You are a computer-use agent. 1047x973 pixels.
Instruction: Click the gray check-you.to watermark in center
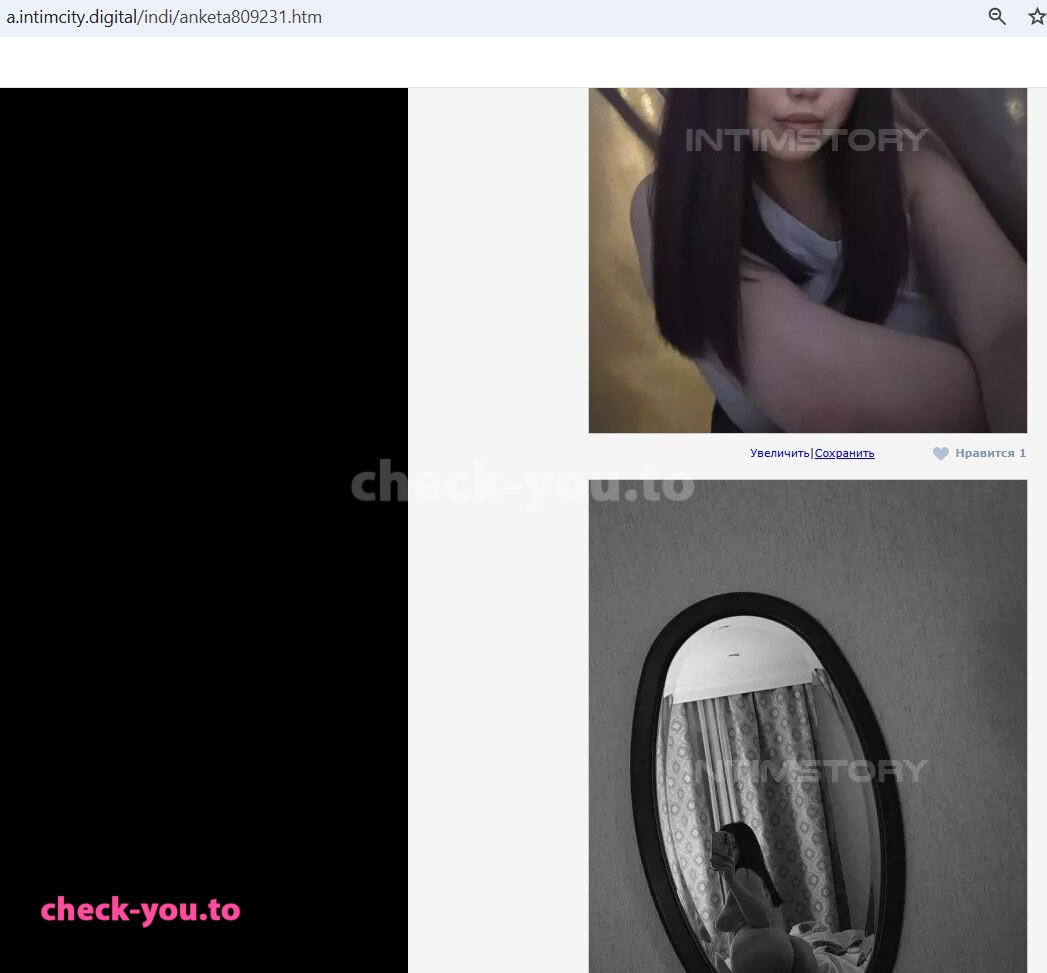[x=522, y=483]
